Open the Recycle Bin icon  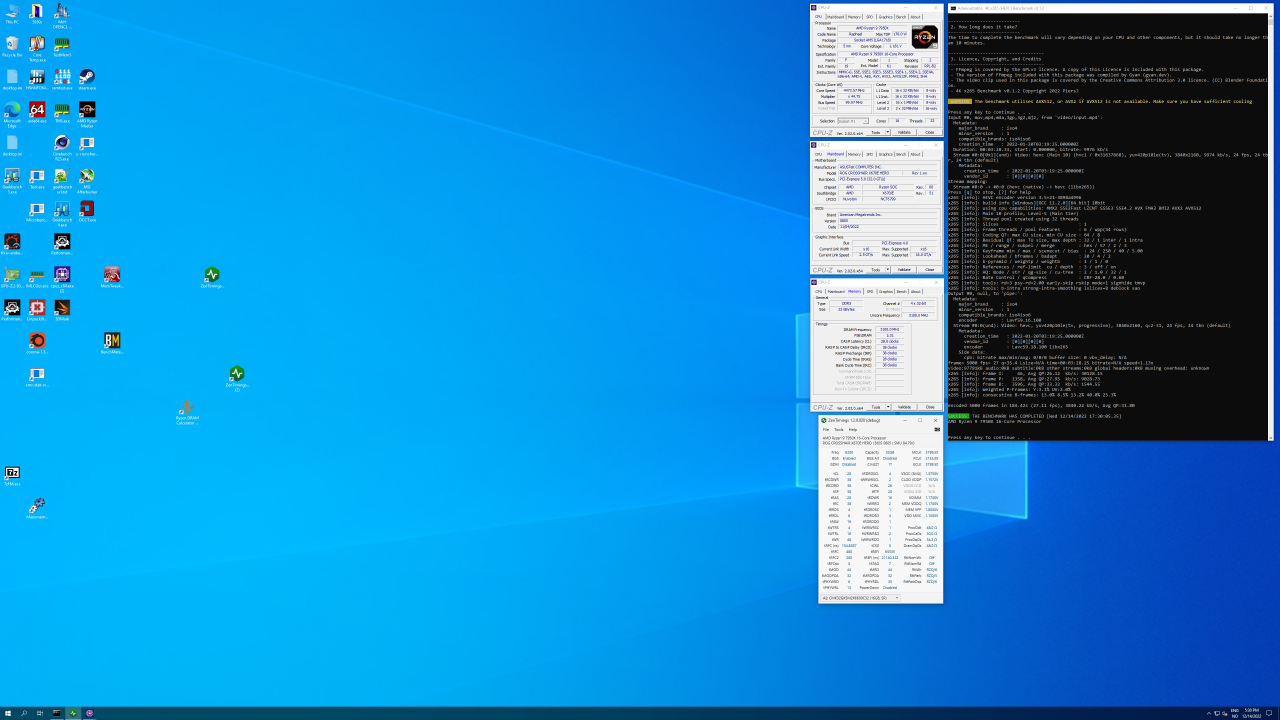12,45
